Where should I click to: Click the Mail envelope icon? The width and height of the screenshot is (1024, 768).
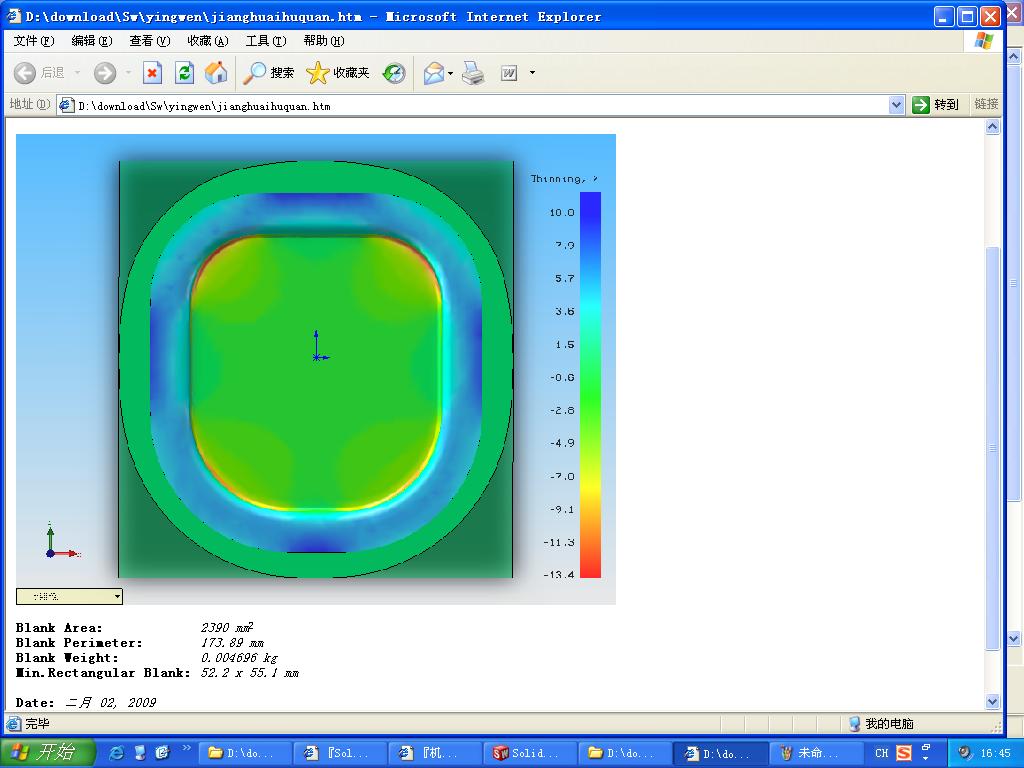pyautogui.click(x=434, y=72)
